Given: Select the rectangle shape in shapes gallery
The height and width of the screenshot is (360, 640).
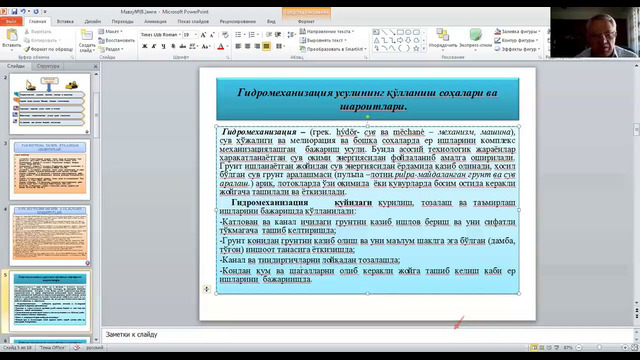Looking at the screenshot, I should coord(400,32).
